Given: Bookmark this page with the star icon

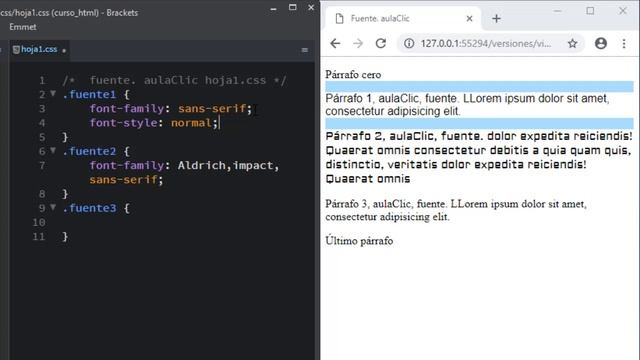Looking at the screenshot, I should tap(573, 43).
